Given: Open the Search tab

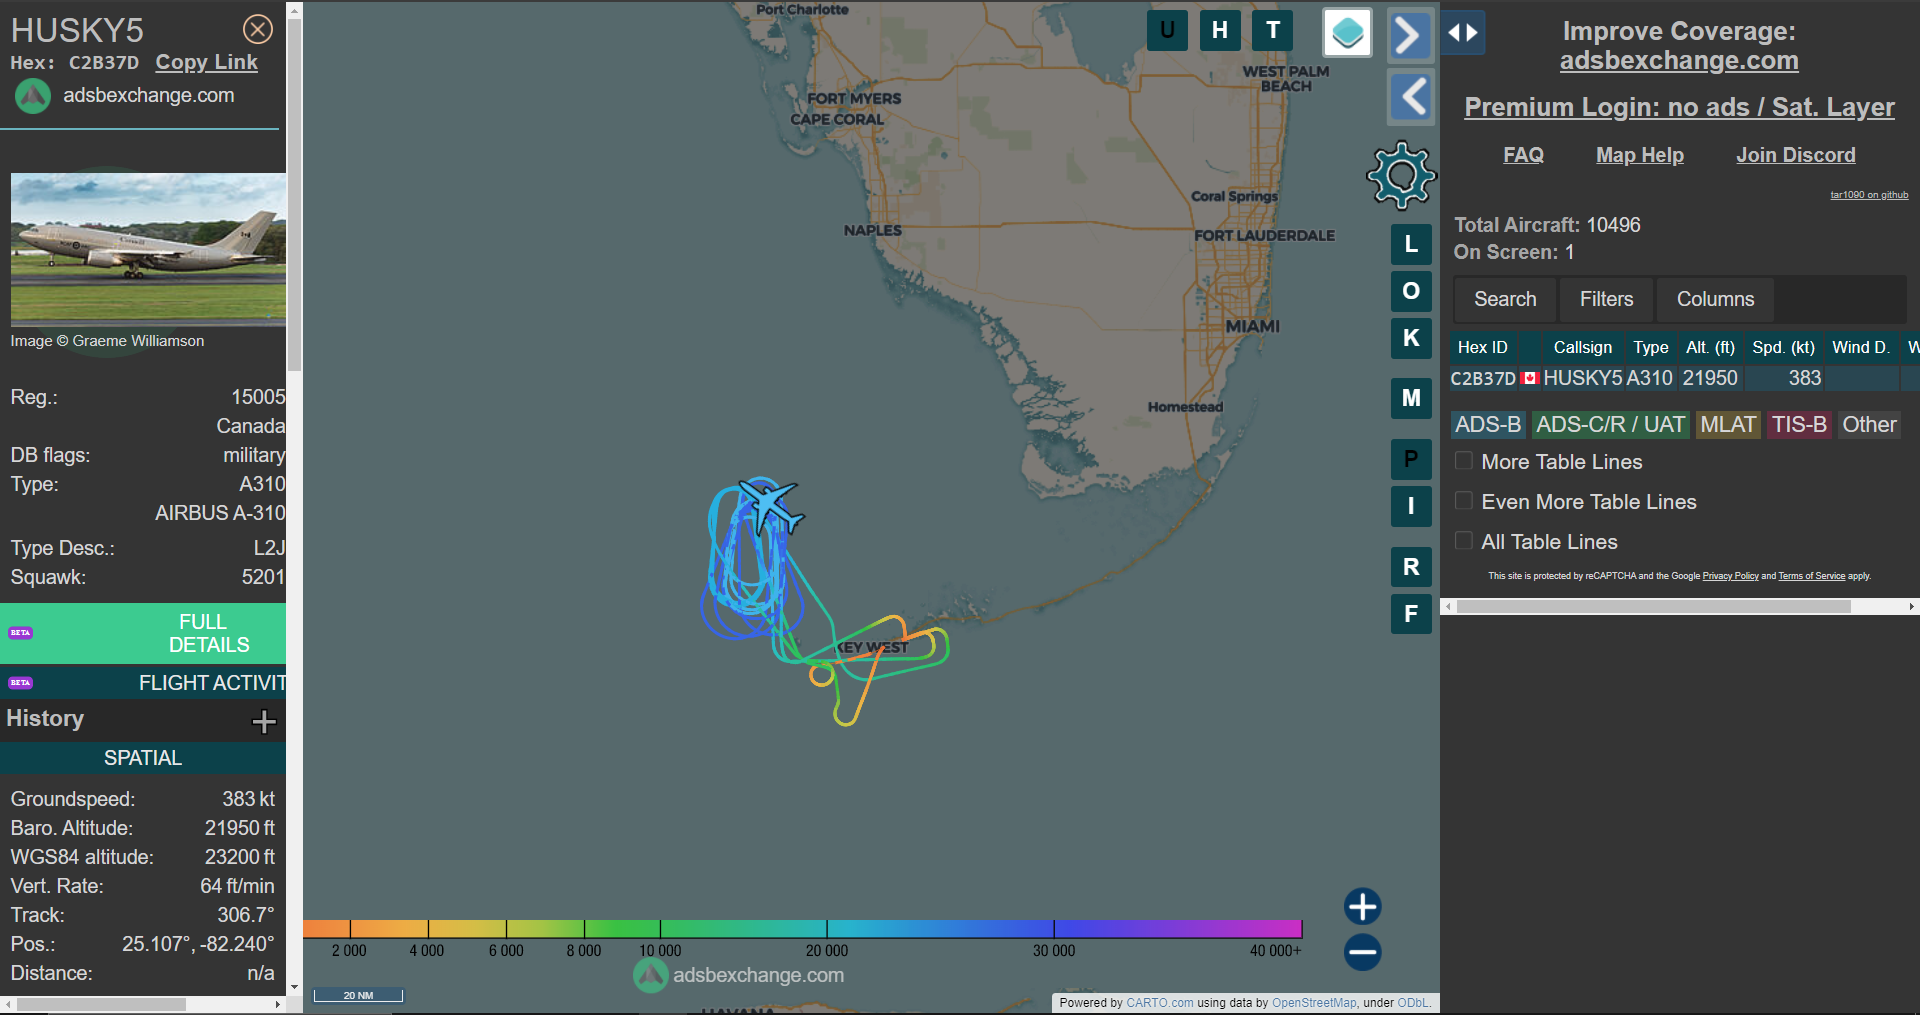Looking at the screenshot, I should pyautogui.click(x=1505, y=299).
